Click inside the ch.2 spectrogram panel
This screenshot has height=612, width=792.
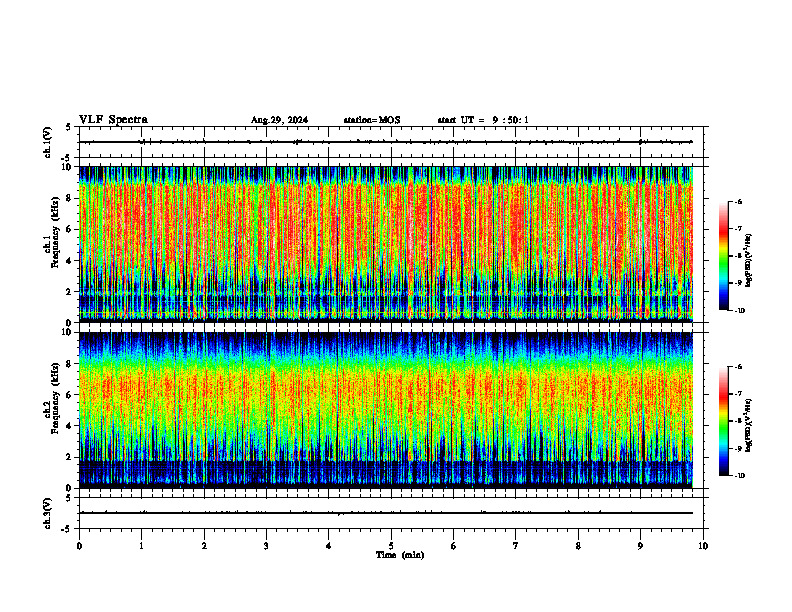point(386,410)
